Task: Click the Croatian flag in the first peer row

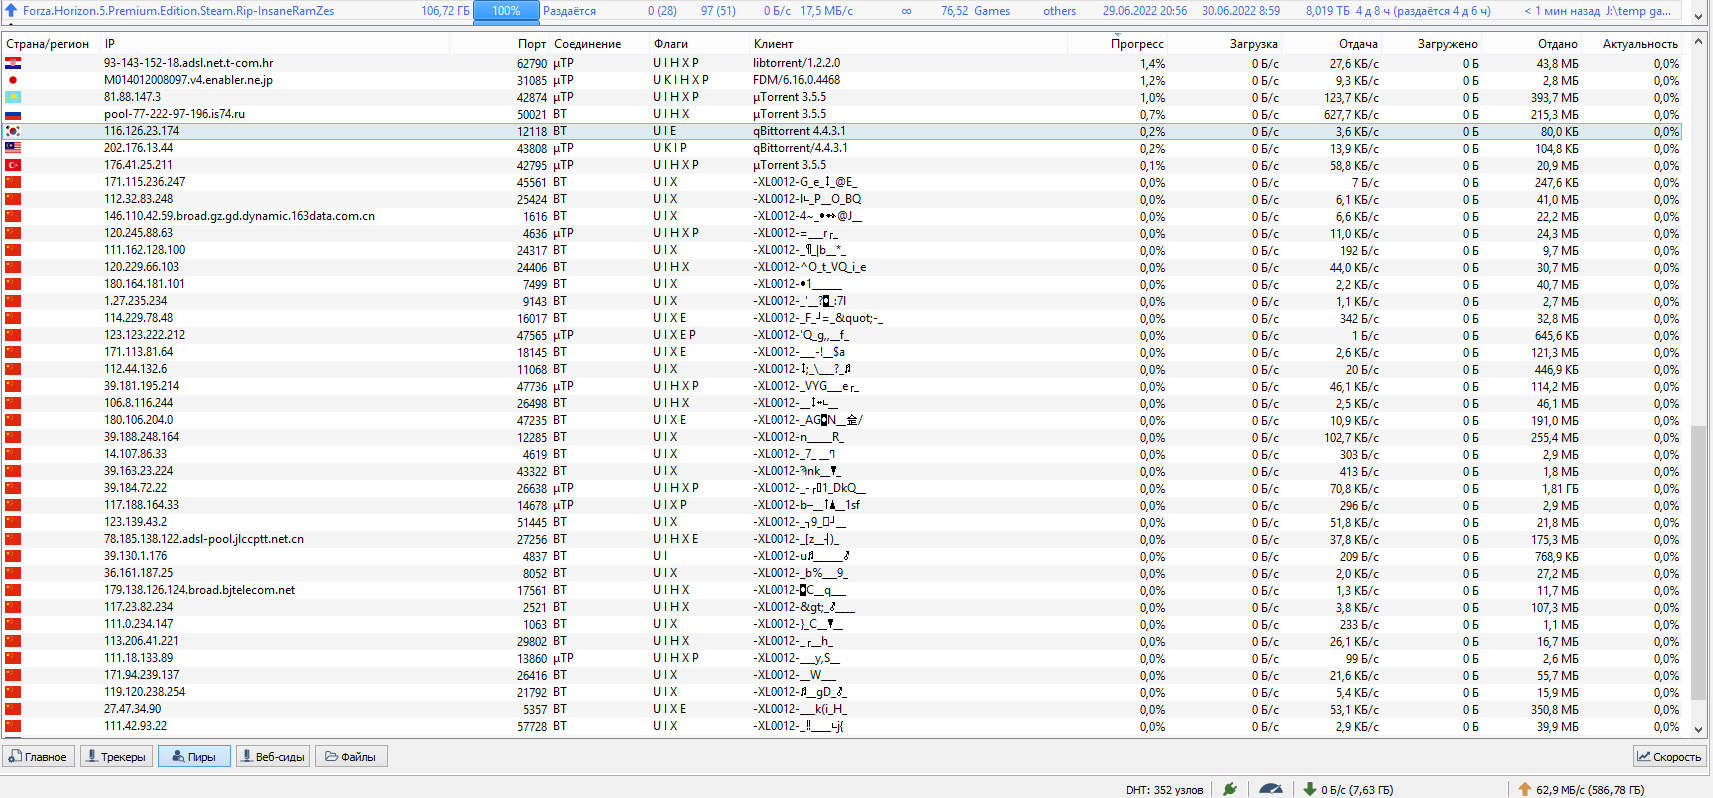Action: (13, 63)
